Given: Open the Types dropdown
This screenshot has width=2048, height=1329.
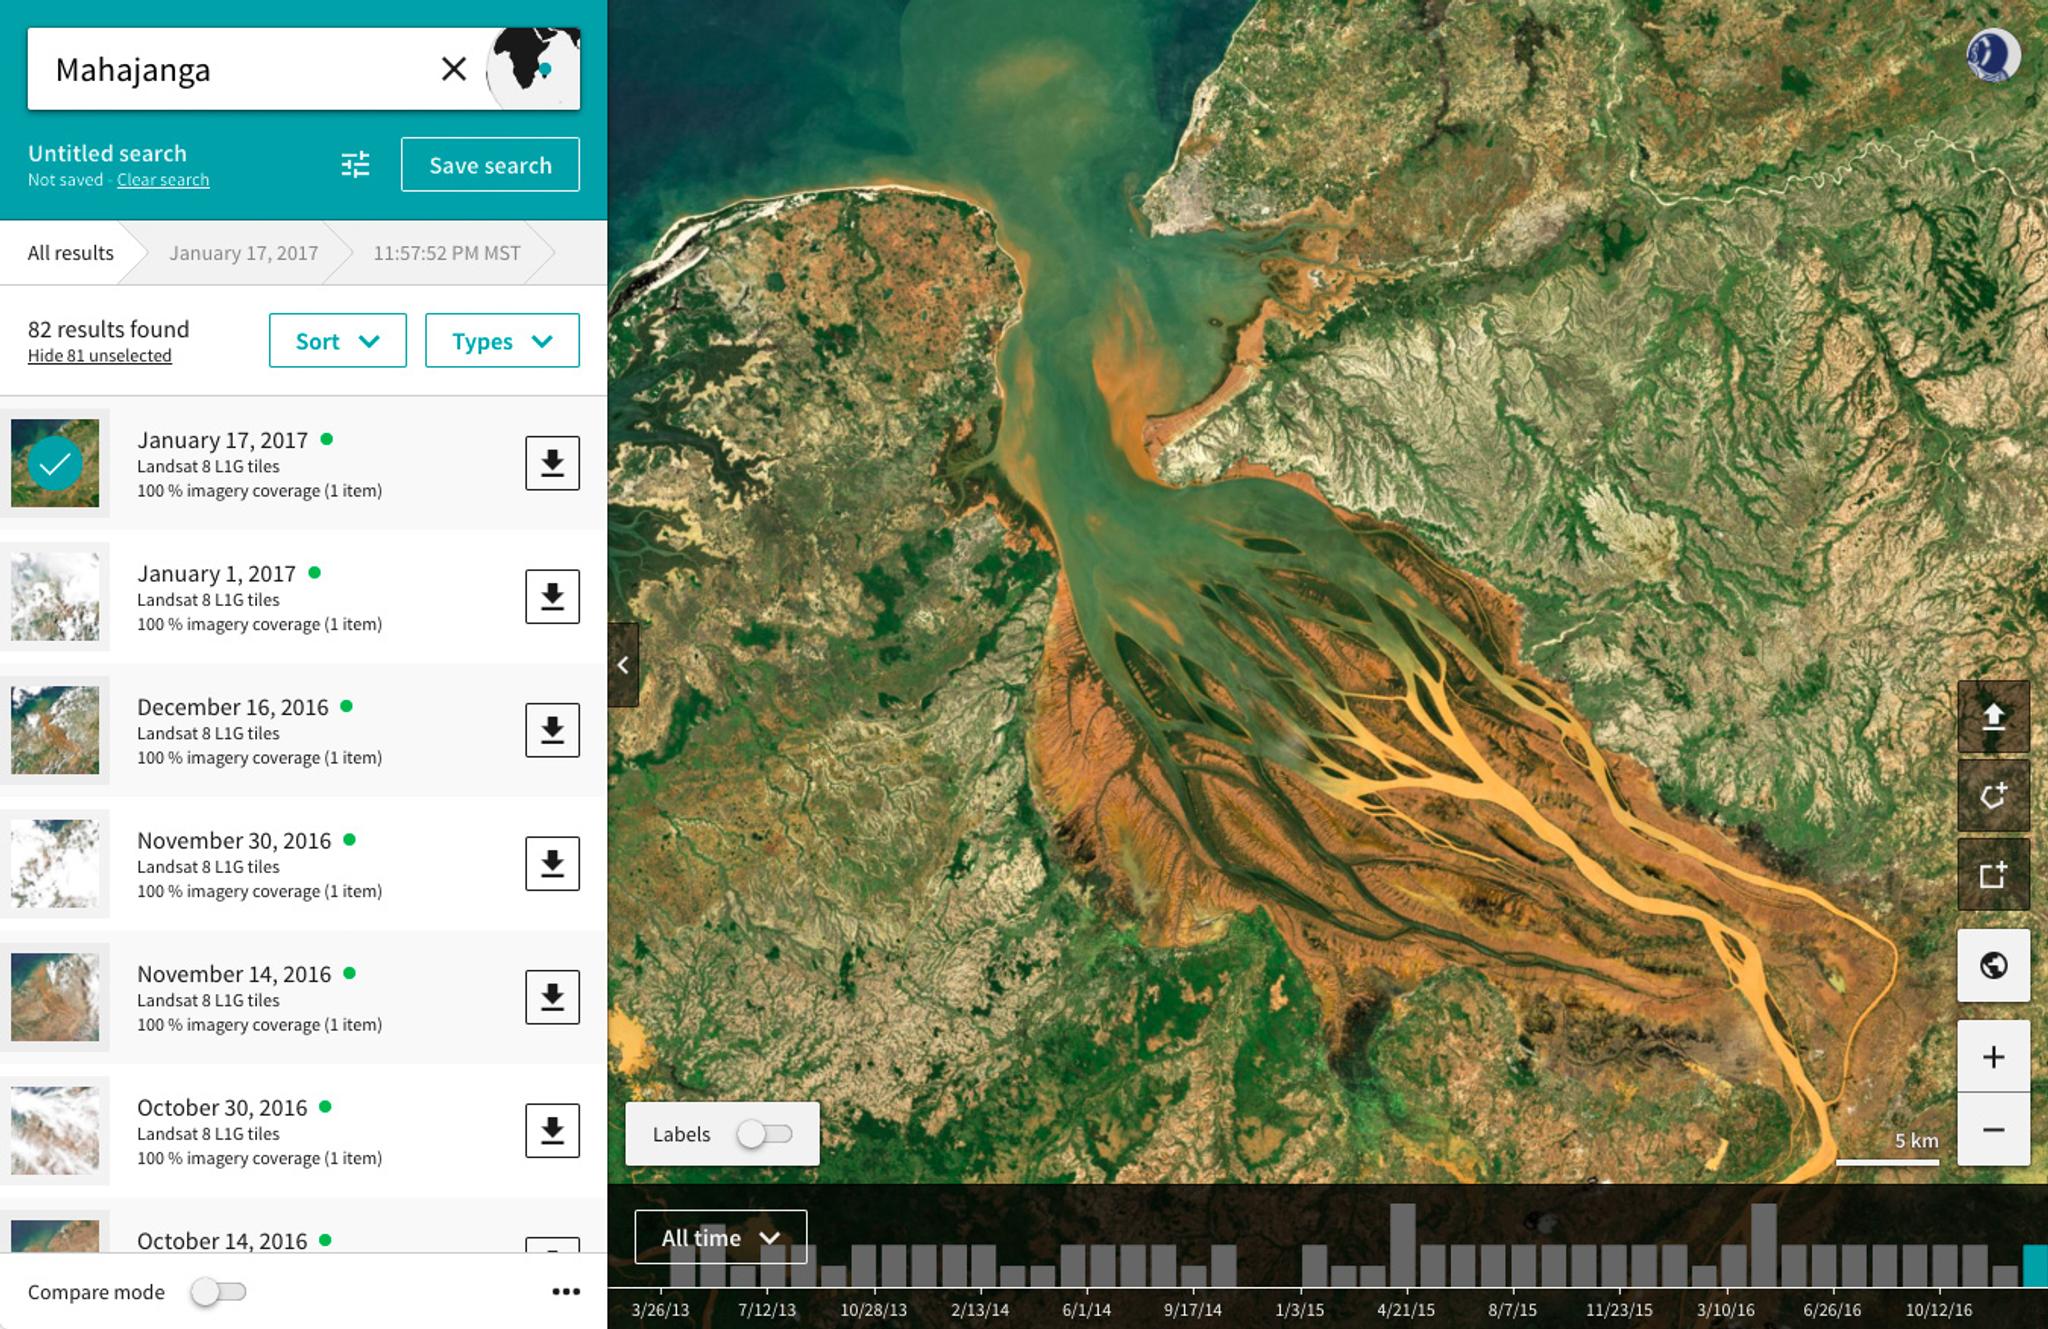Looking at the screenshot, I should 502,341.
